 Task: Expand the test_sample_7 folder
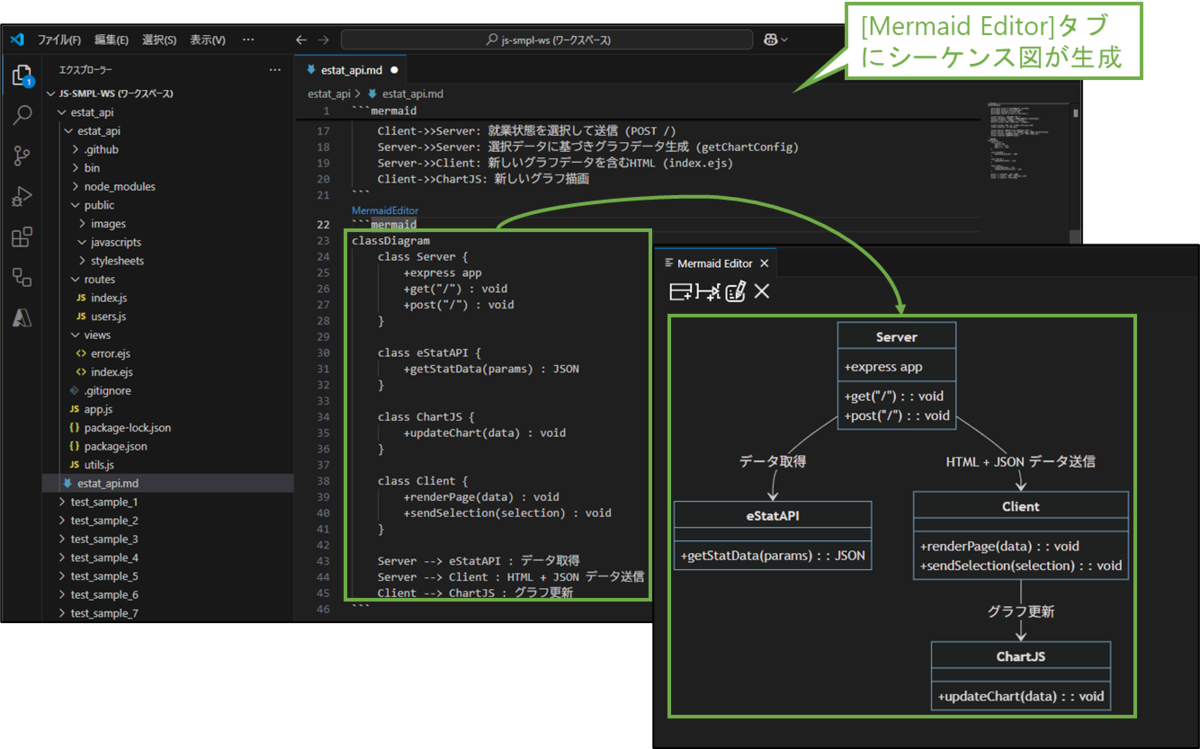pyautogui.click(x=166, y=613)
